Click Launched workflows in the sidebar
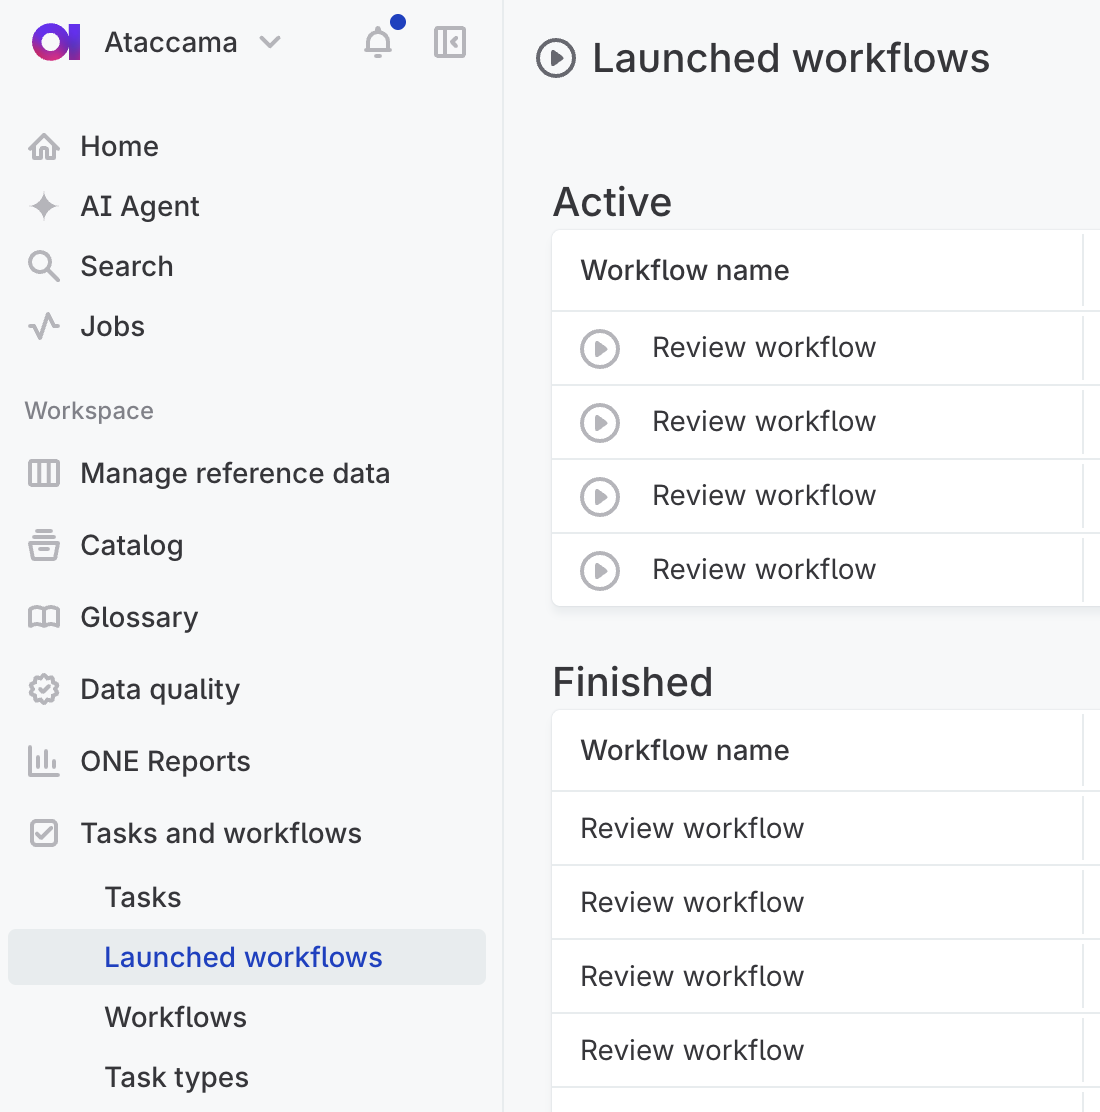This screenshot has width=1100, height=1112. pos(243,957)
